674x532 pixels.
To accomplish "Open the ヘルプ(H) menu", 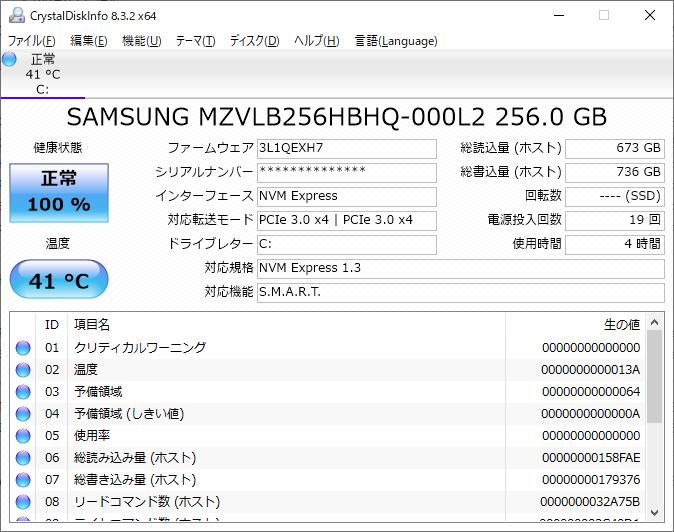I will coord(317,41).
